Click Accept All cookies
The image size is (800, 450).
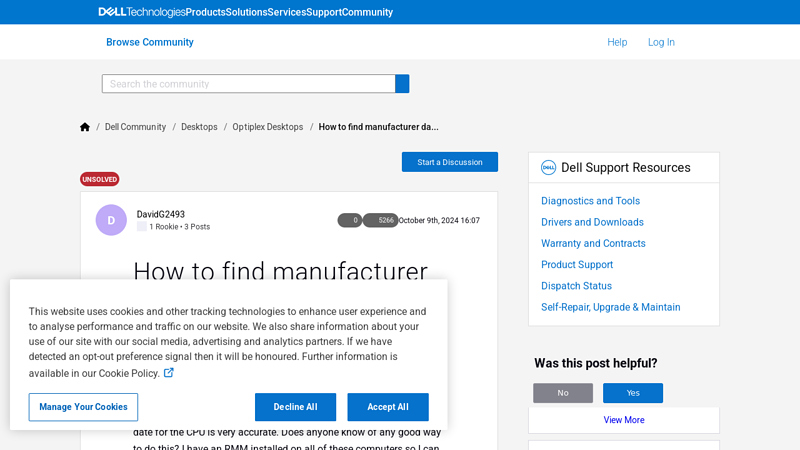click(388, 407)
